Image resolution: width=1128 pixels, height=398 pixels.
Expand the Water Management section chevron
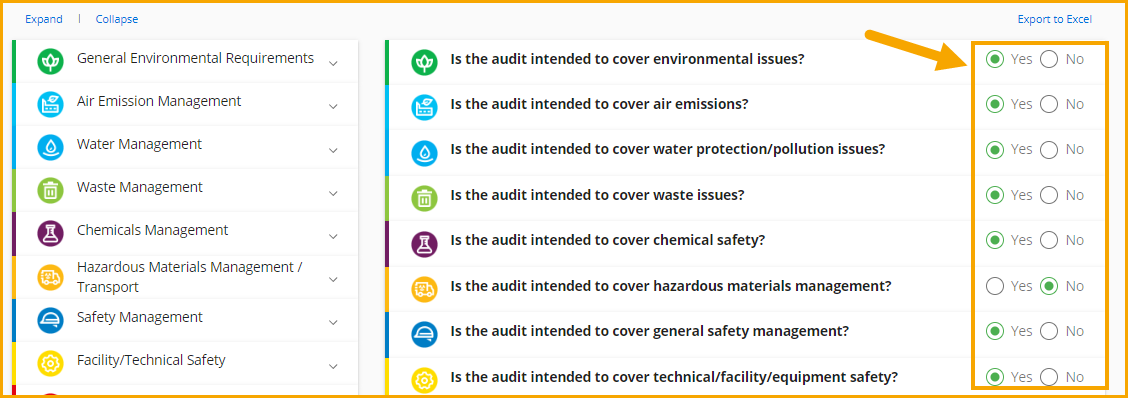click(333, 150)
